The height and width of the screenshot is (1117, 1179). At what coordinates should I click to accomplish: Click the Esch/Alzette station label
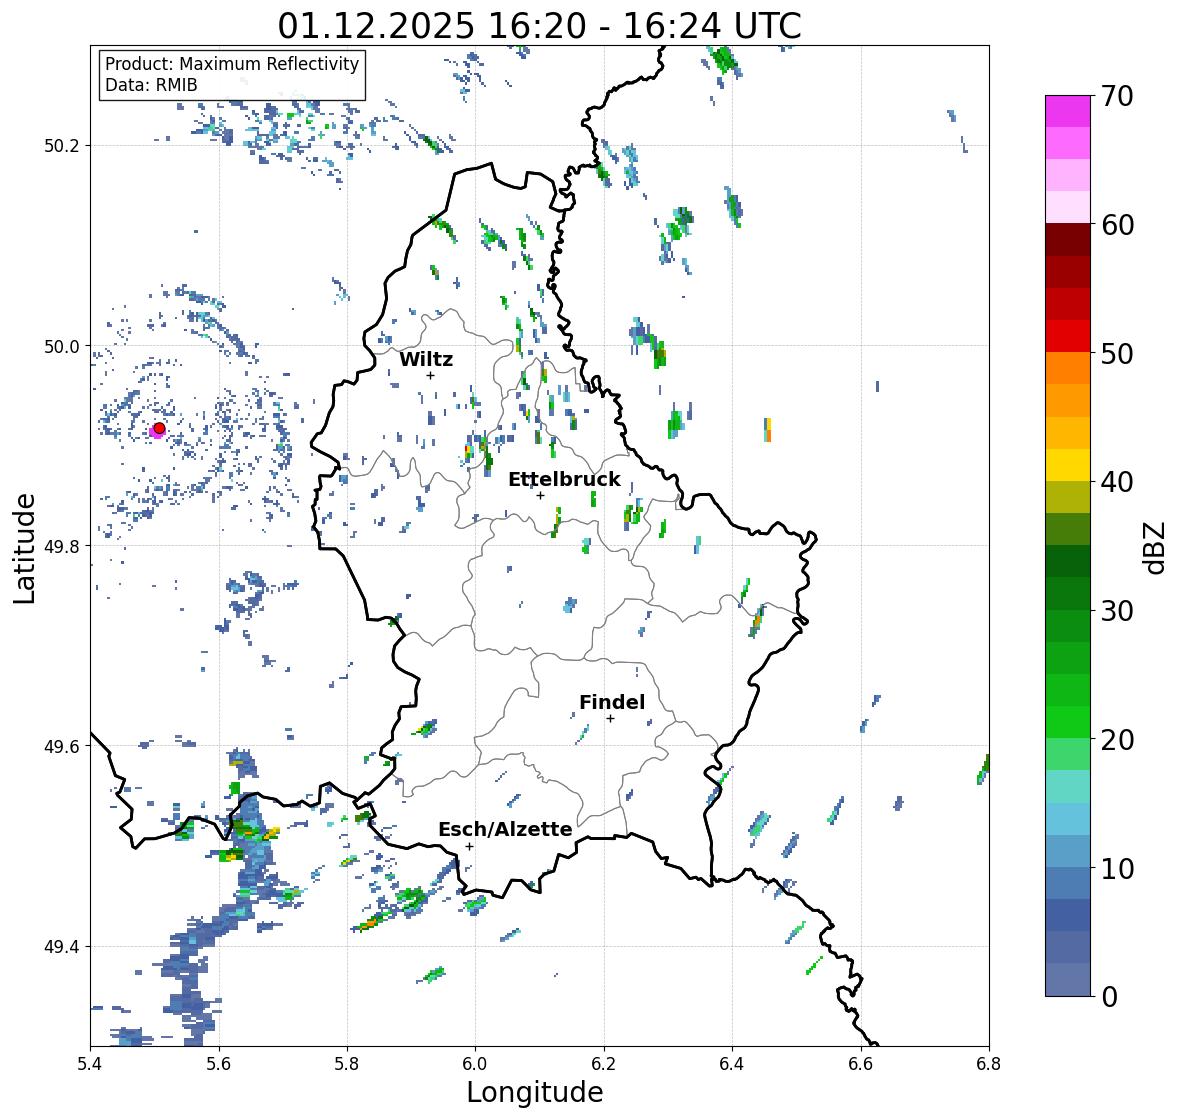tap(505, 829)
